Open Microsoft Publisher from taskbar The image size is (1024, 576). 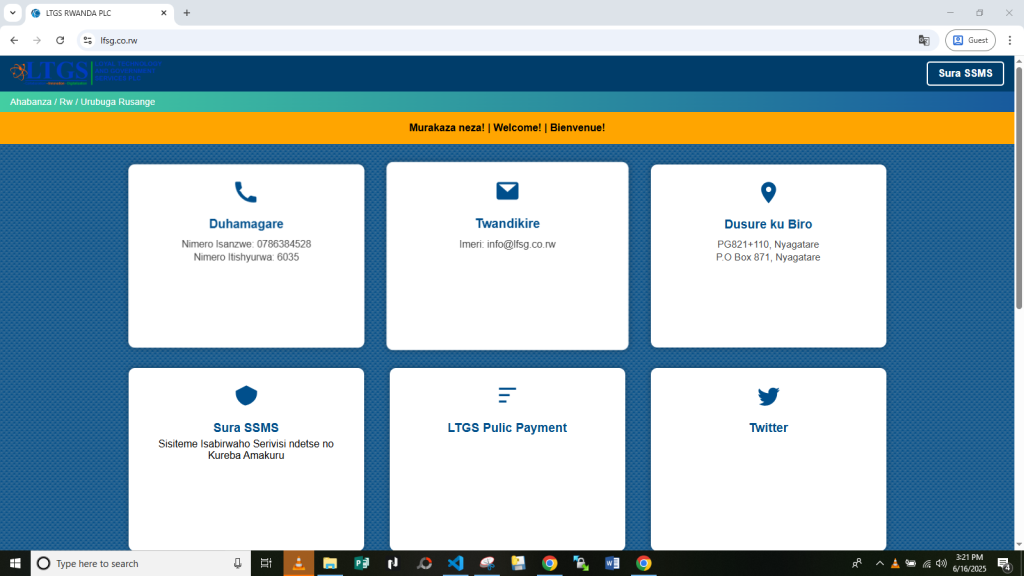pos(361,563)
